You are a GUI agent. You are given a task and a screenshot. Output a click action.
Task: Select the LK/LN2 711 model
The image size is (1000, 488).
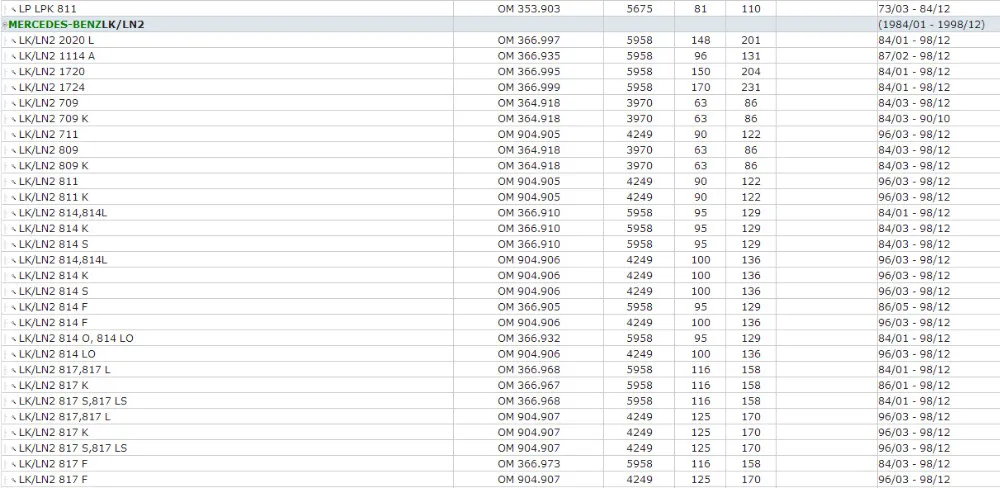(48, 135)
